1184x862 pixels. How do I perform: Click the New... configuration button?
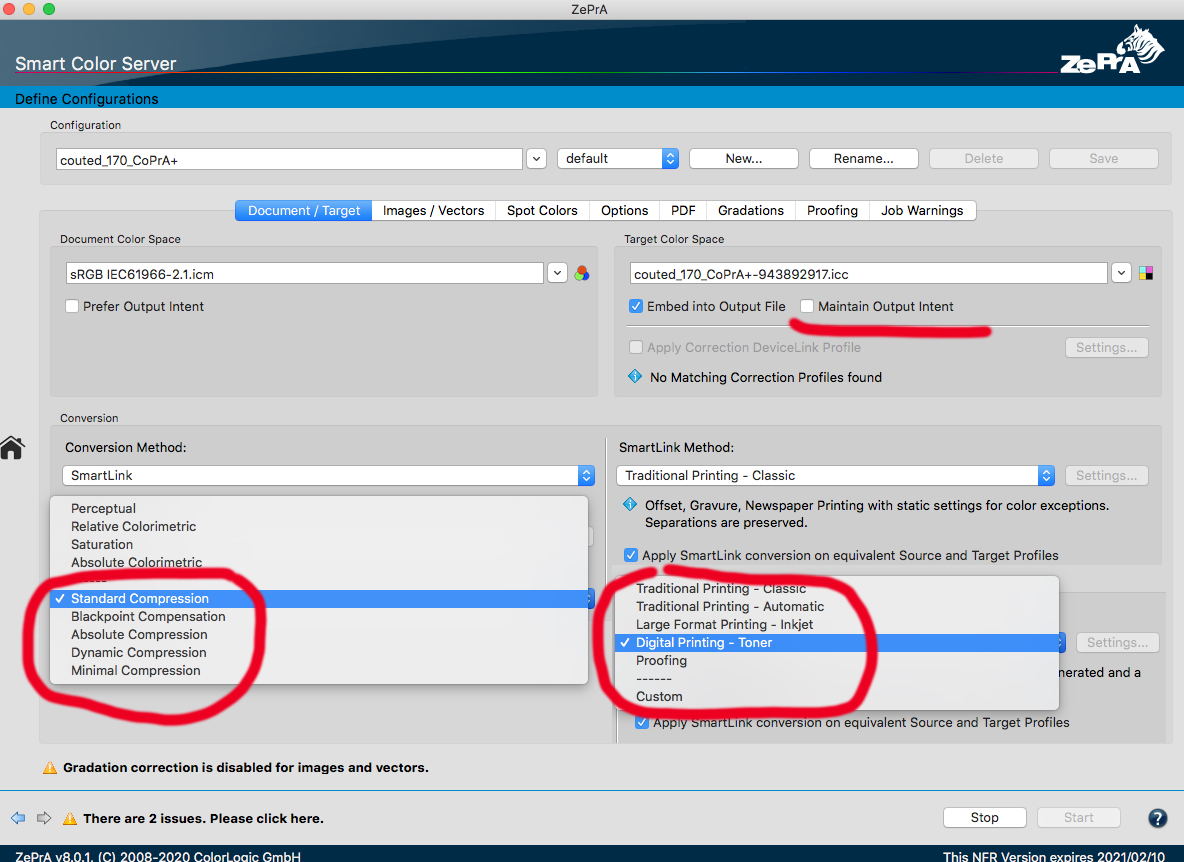tap(744, 159)
